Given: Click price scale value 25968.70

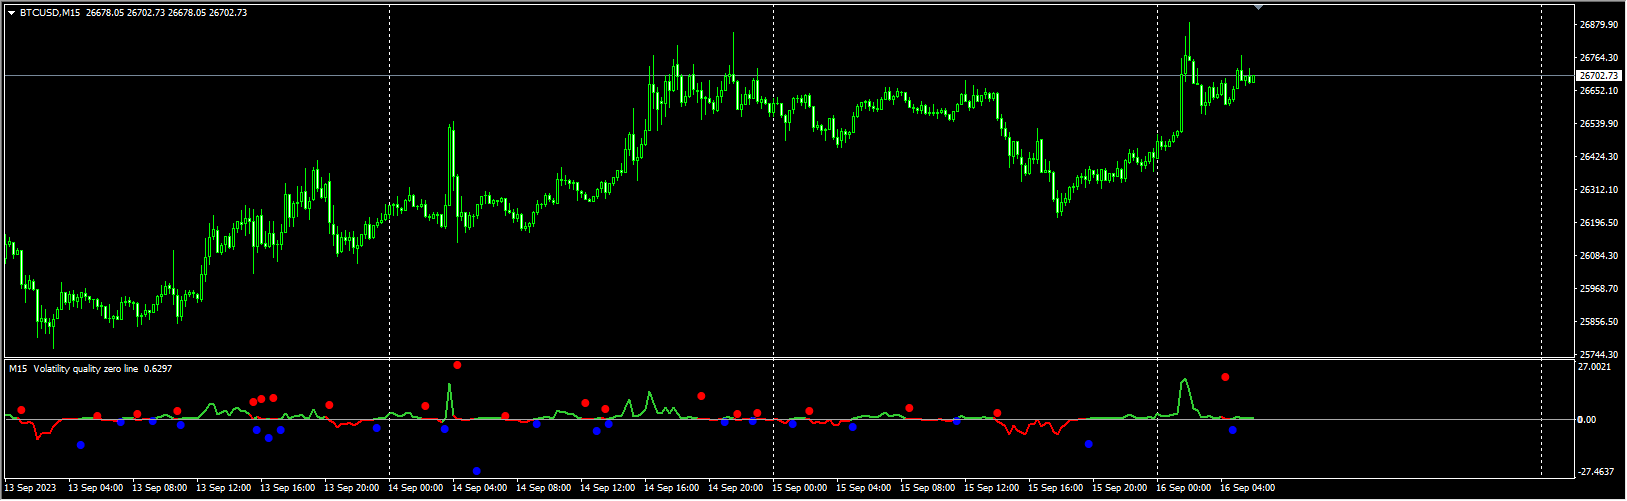Looking at the screenshot, I should click(1599, 288).
